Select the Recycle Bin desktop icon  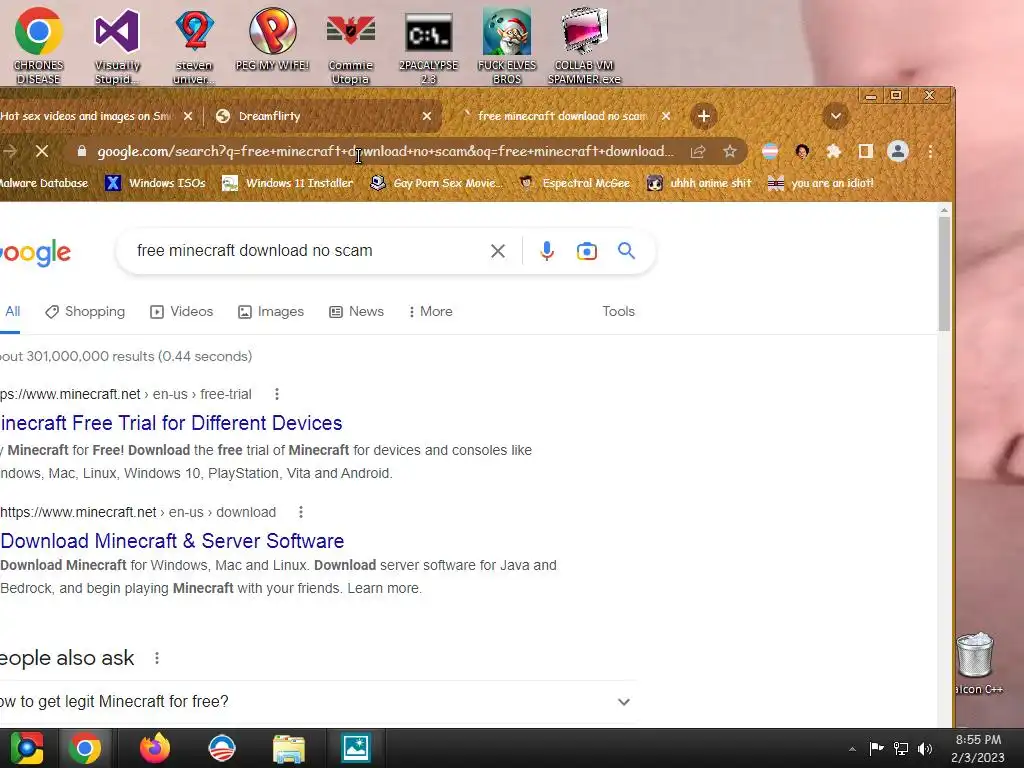[x=976, y=663]
